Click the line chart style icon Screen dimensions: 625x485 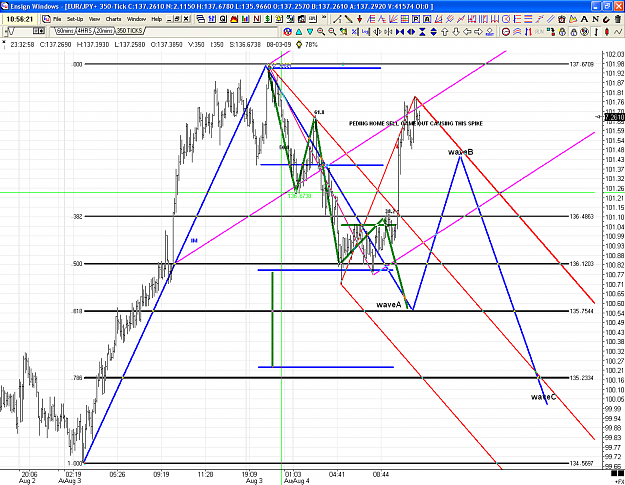point(618,31)
